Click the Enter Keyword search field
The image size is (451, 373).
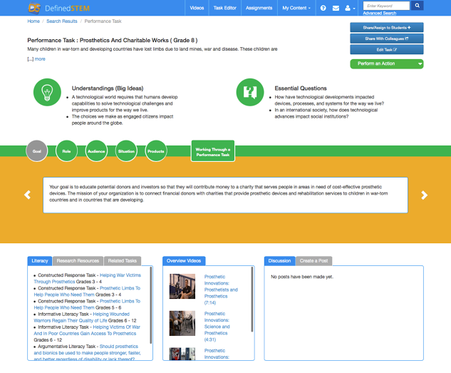(x=386, y=6)
